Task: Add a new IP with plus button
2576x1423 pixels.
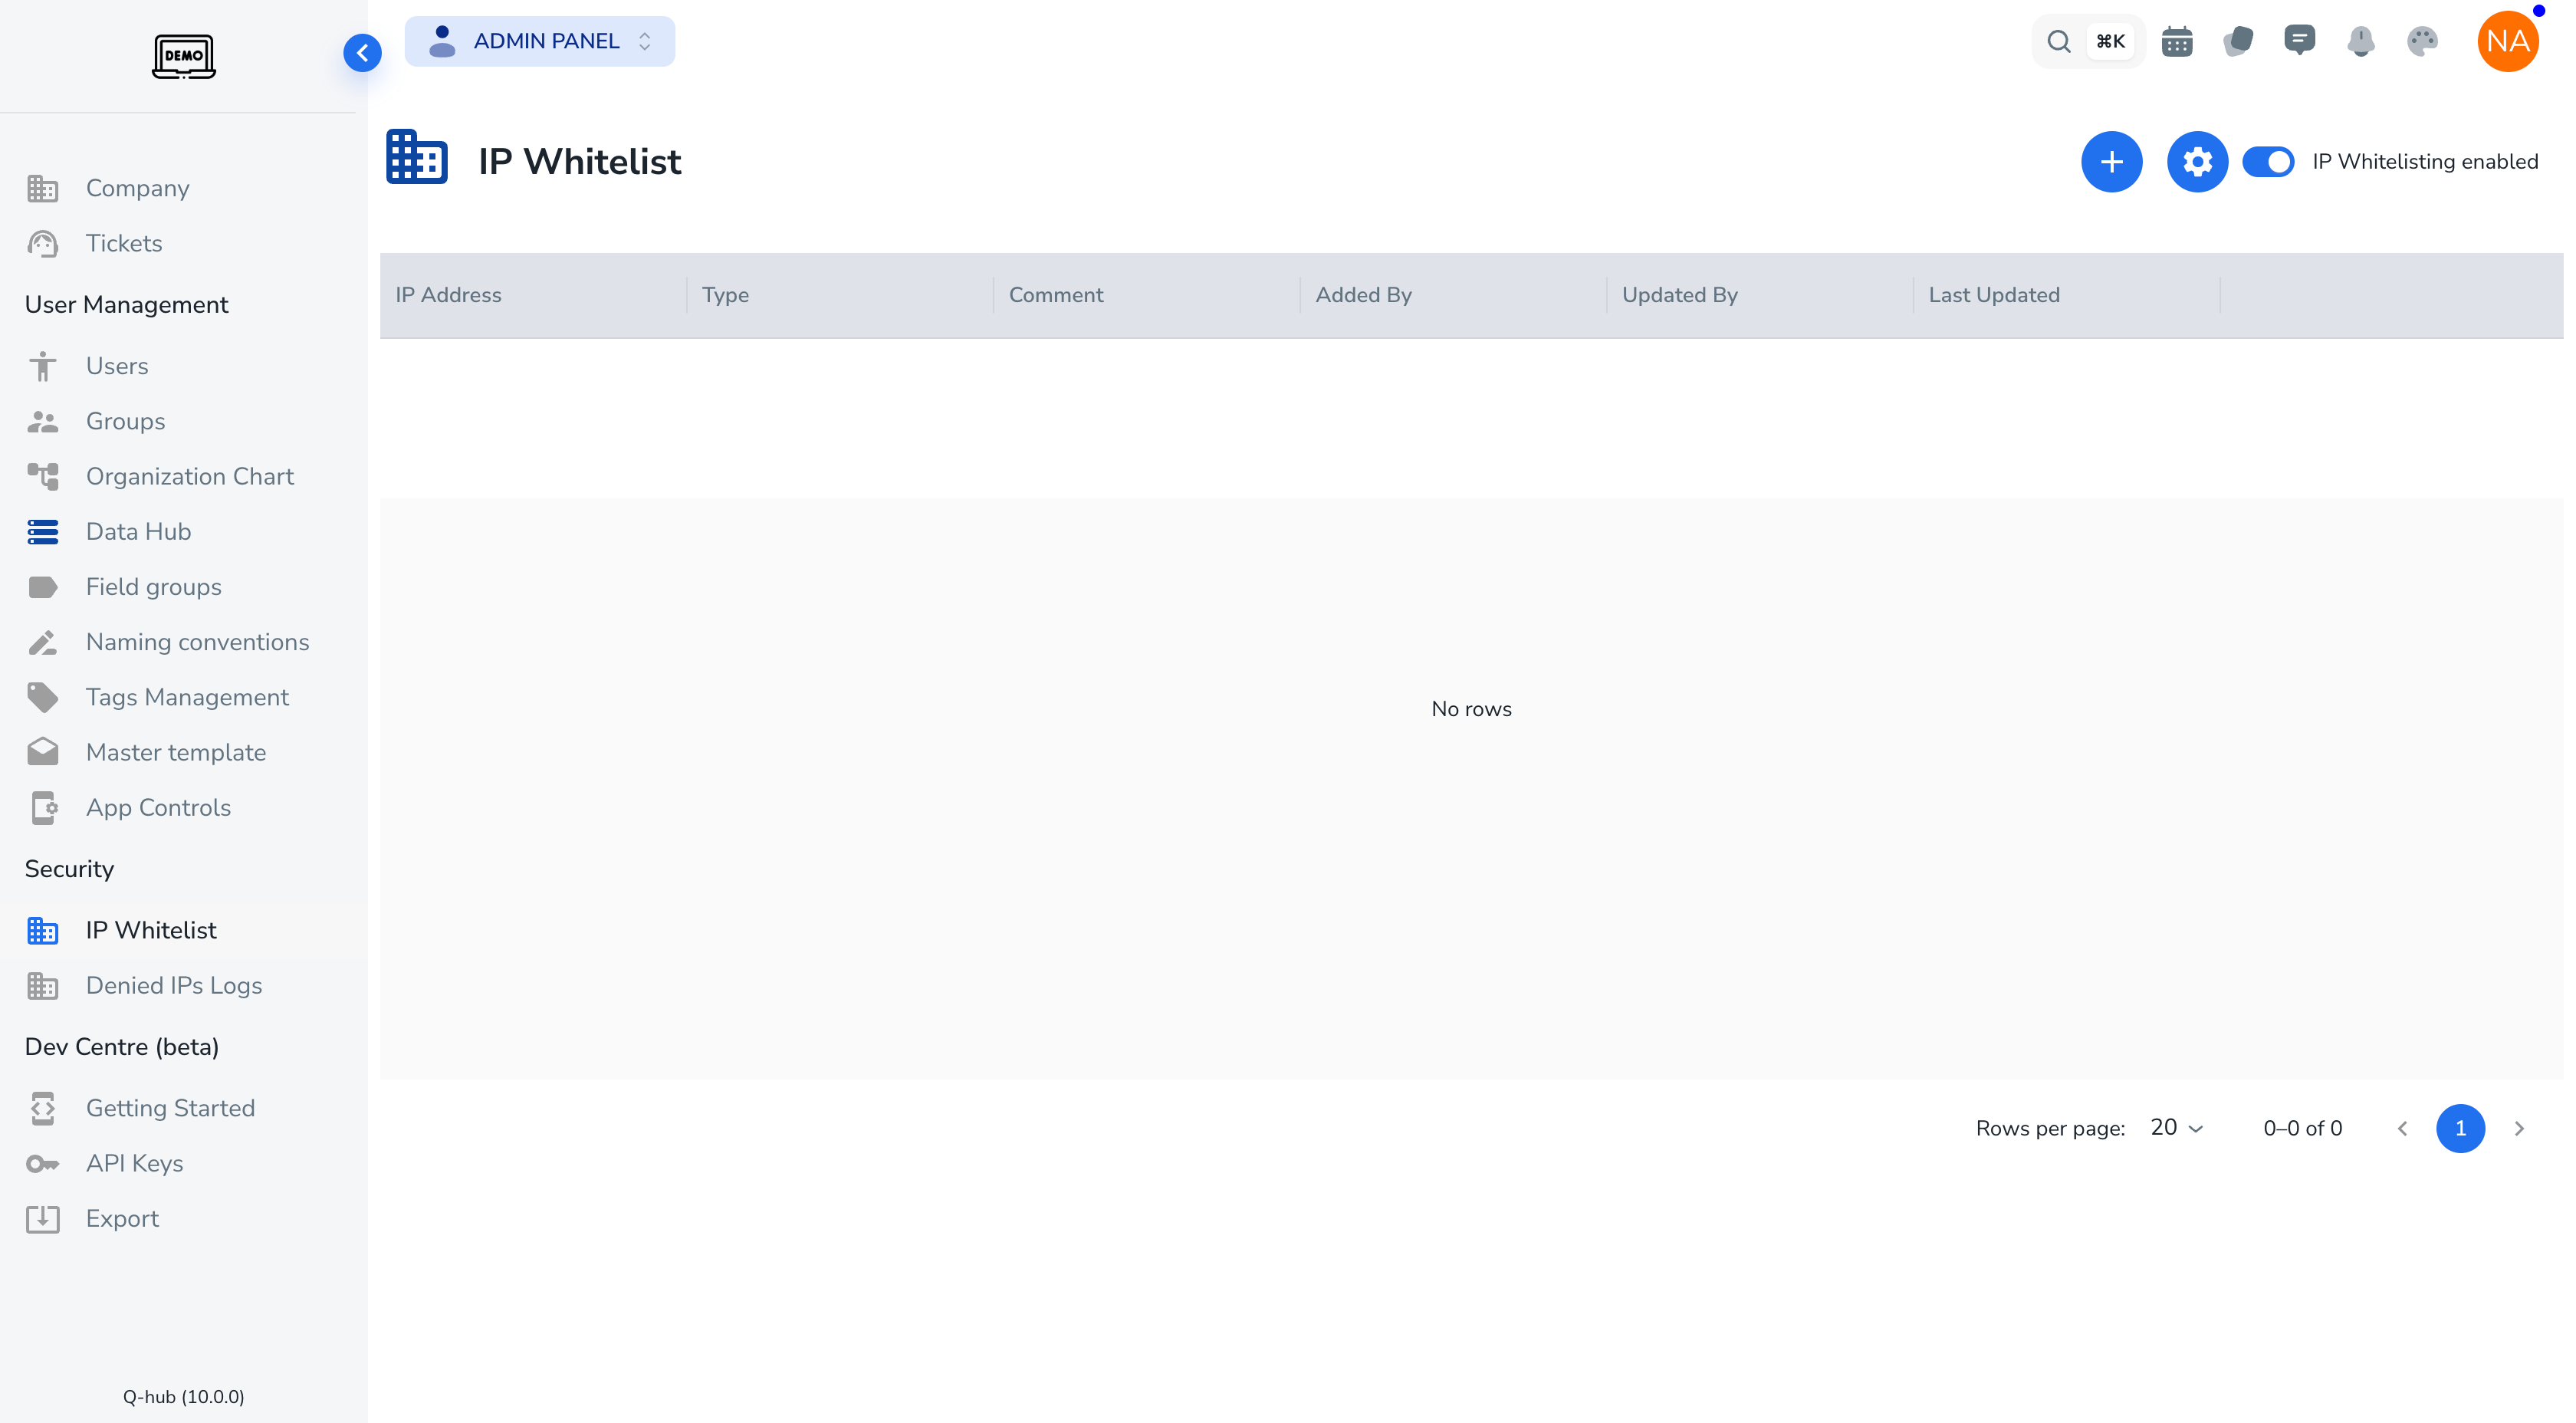Action: pyautogui.click(x=2111, y=161)
